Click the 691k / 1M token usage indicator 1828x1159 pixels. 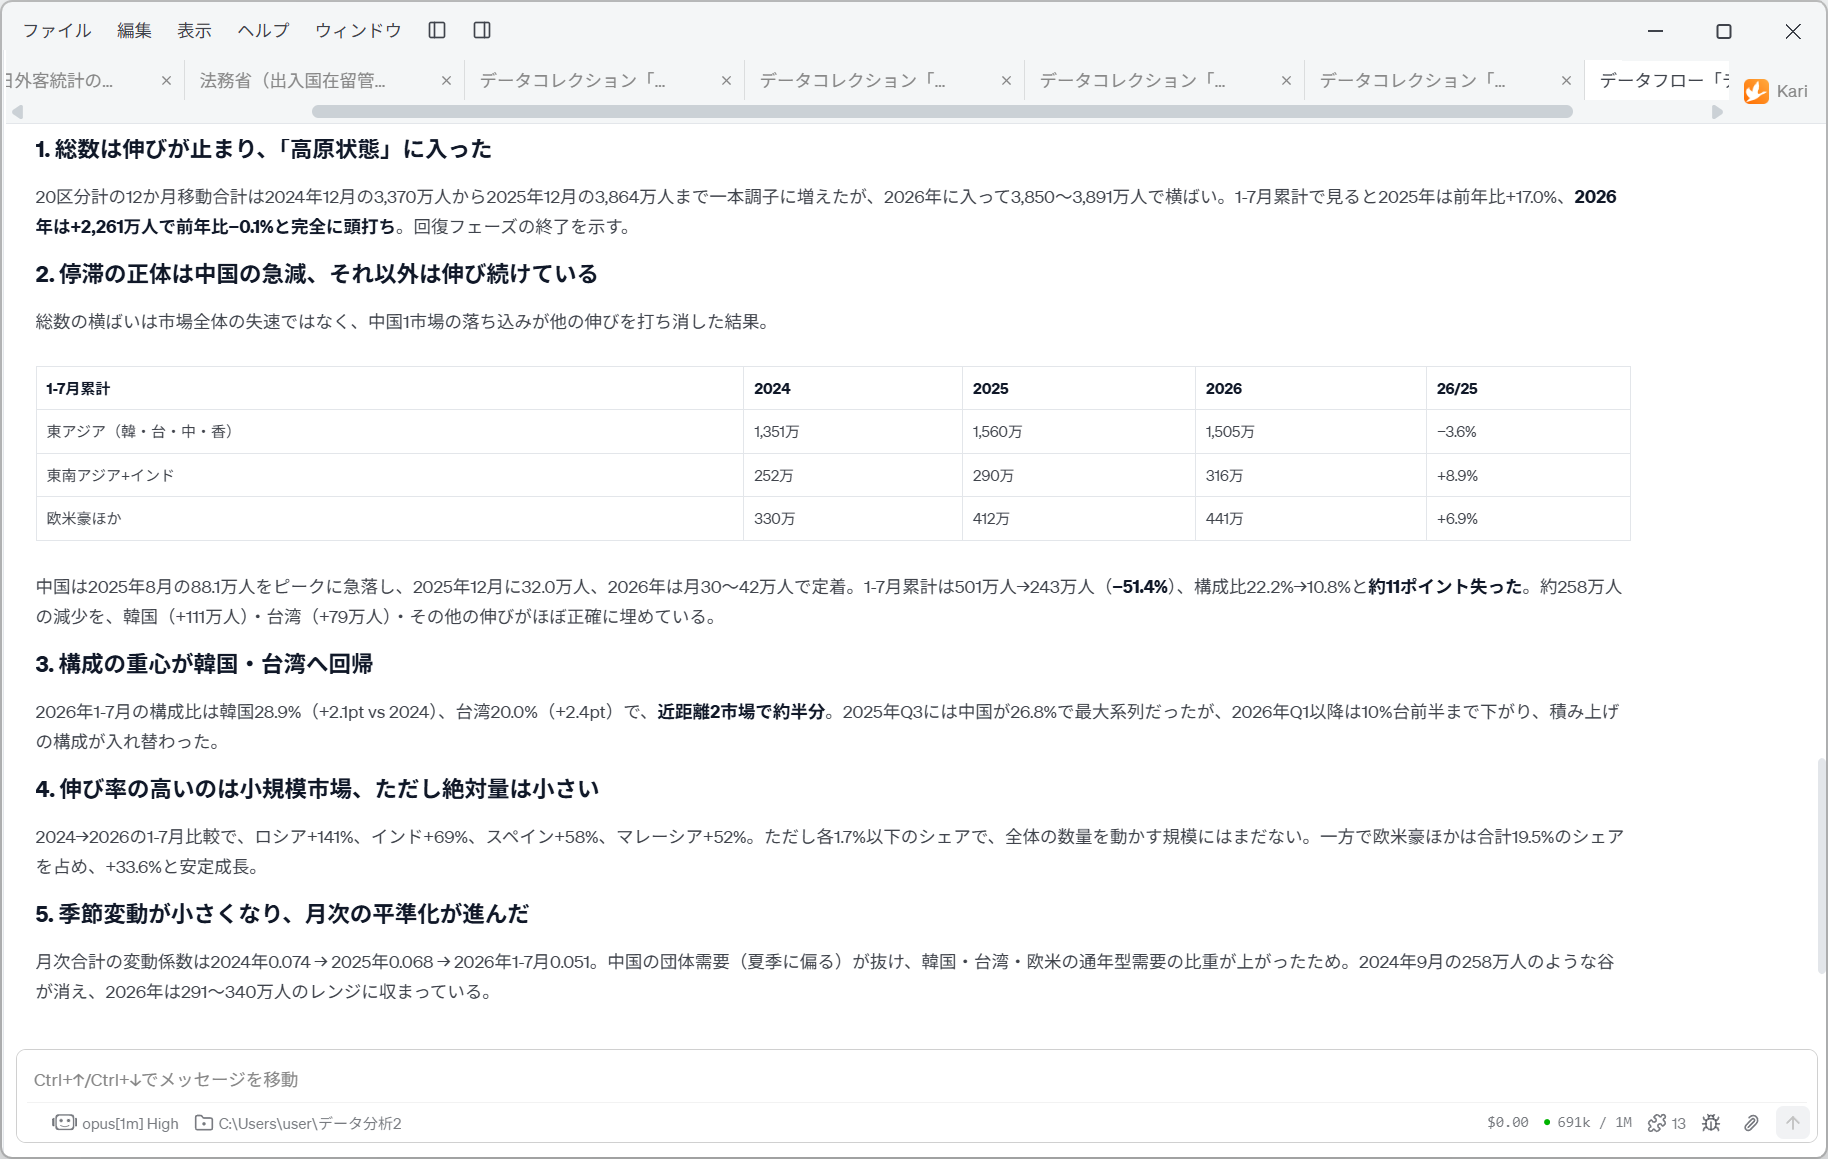tap(1588, 1123)
